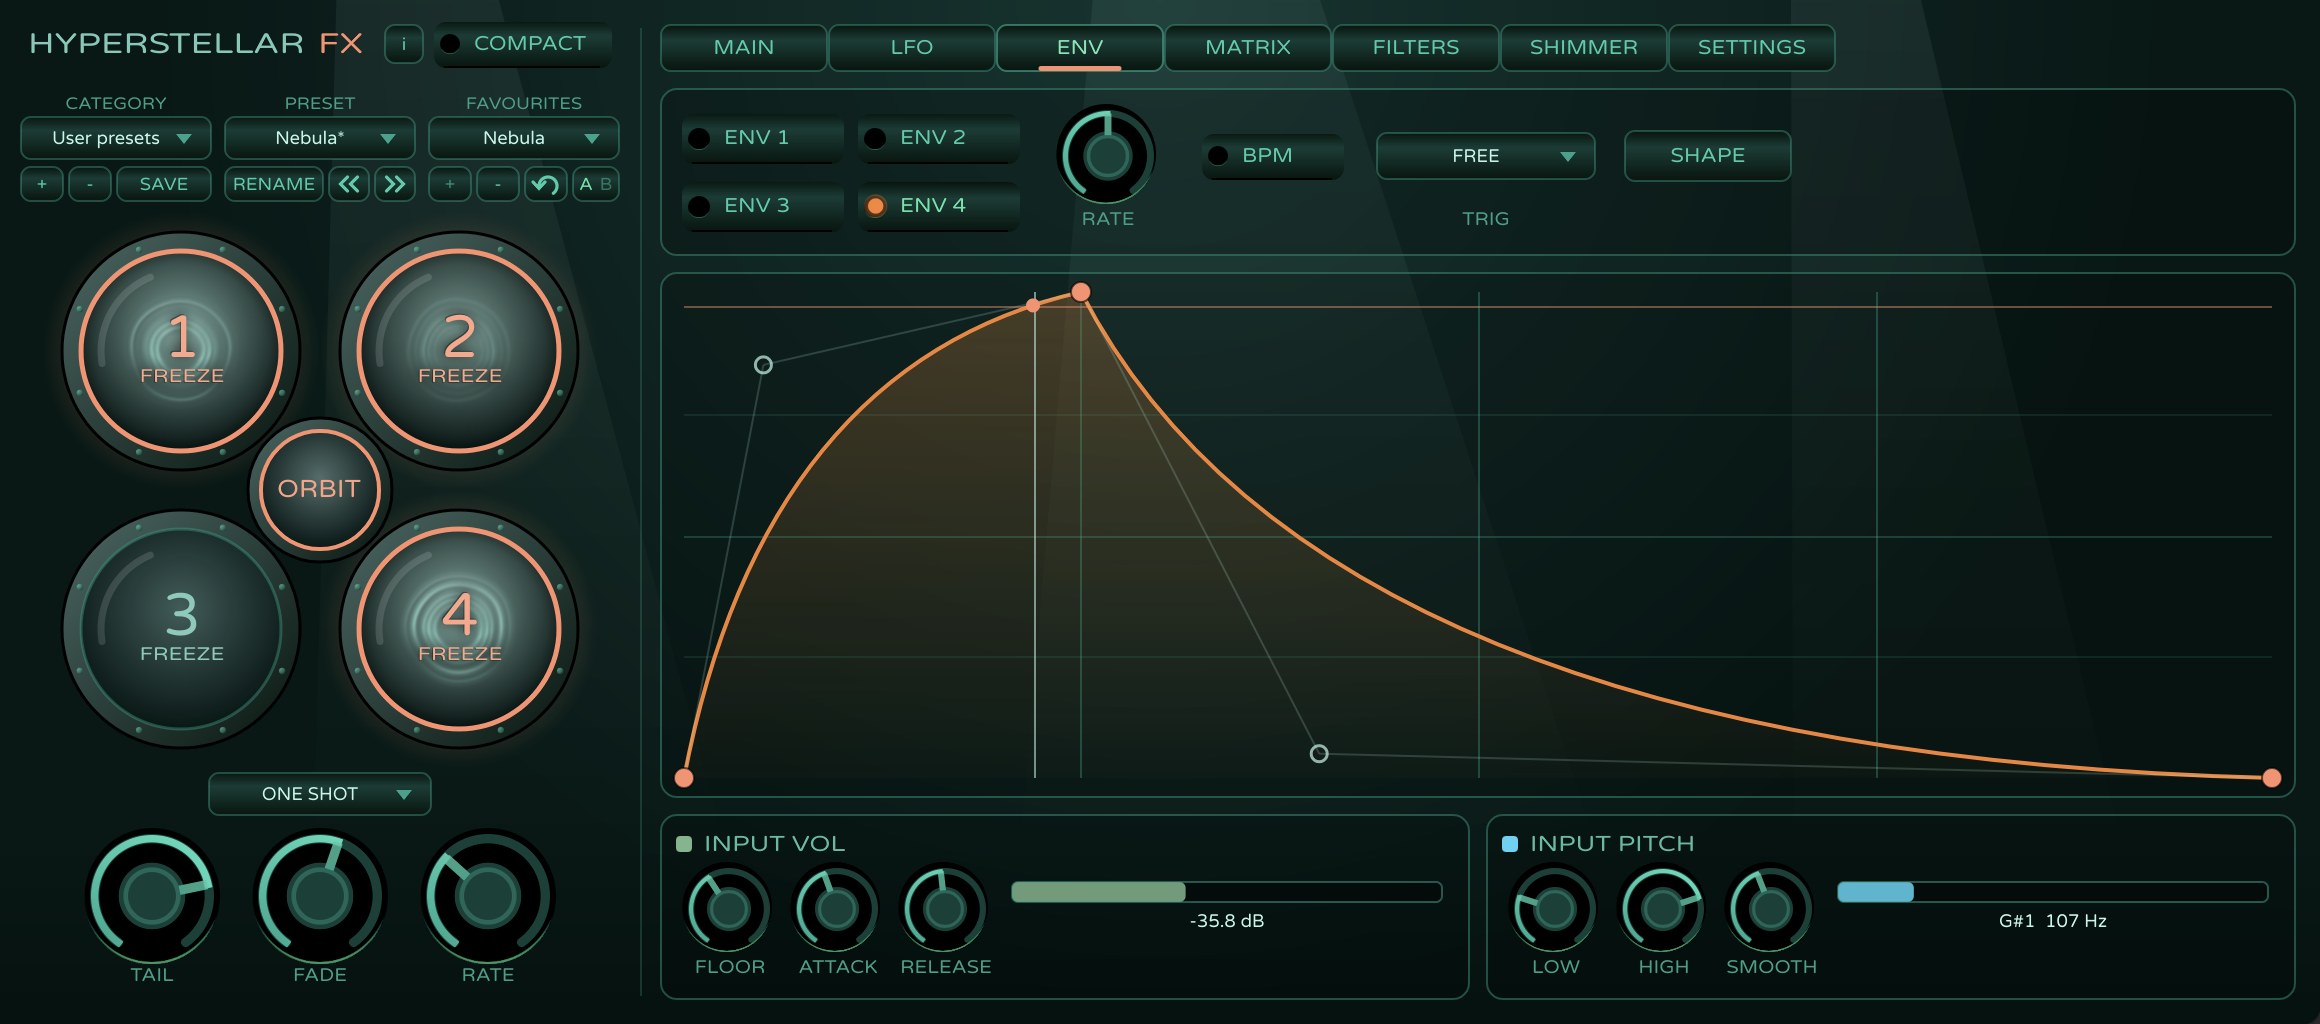Toggle BPM sync
This screenshot has width=2320, height=1024.
tap(1272, 156)
